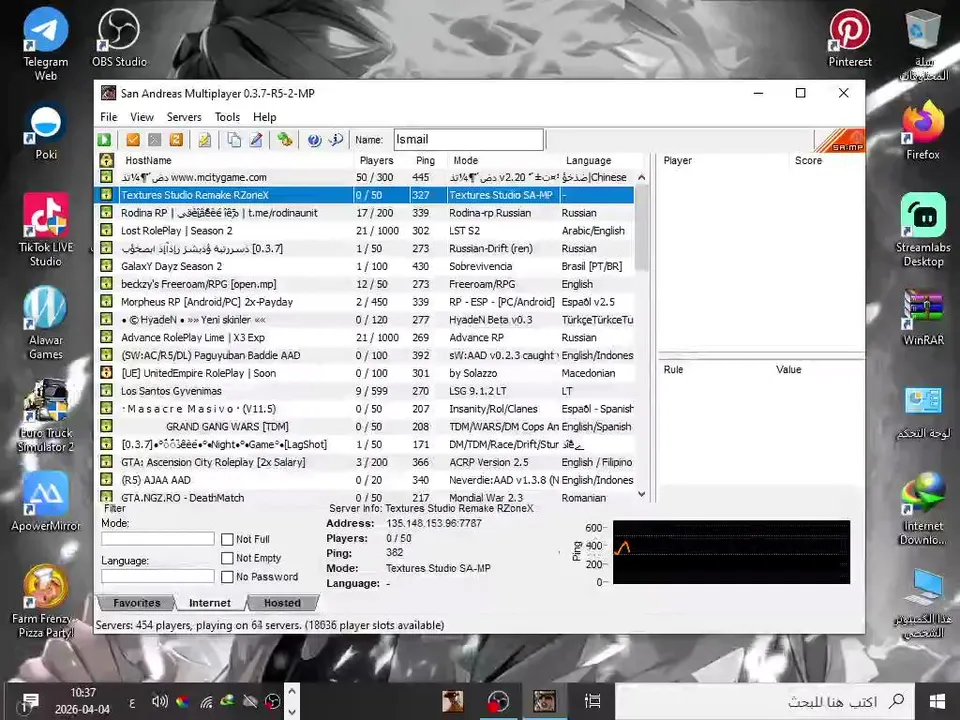Select GTA.NGZ.RO - DeathMatch server
This screenshot has width=960, height=720.
(366, 497)
